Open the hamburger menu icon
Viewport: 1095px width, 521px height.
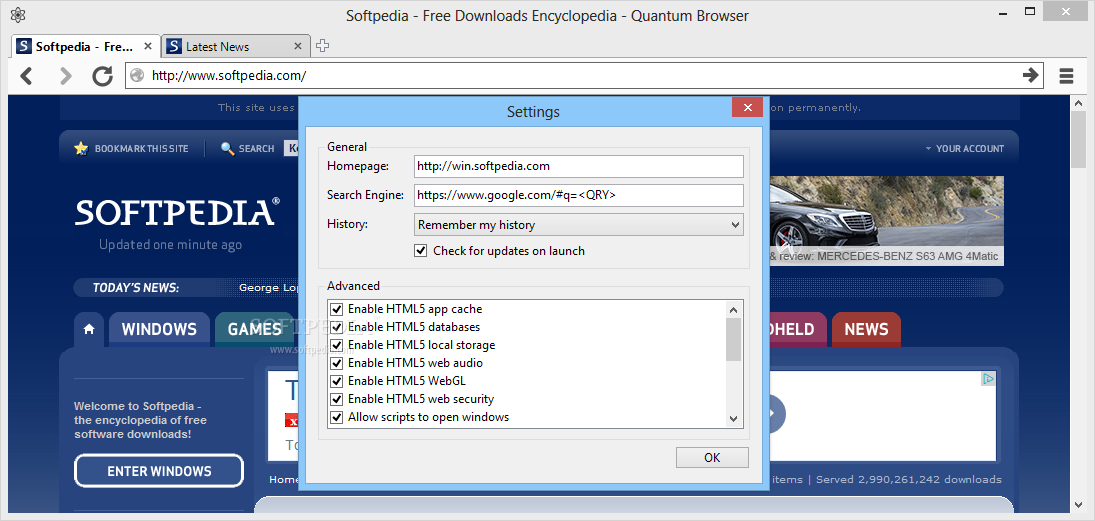1066,75
